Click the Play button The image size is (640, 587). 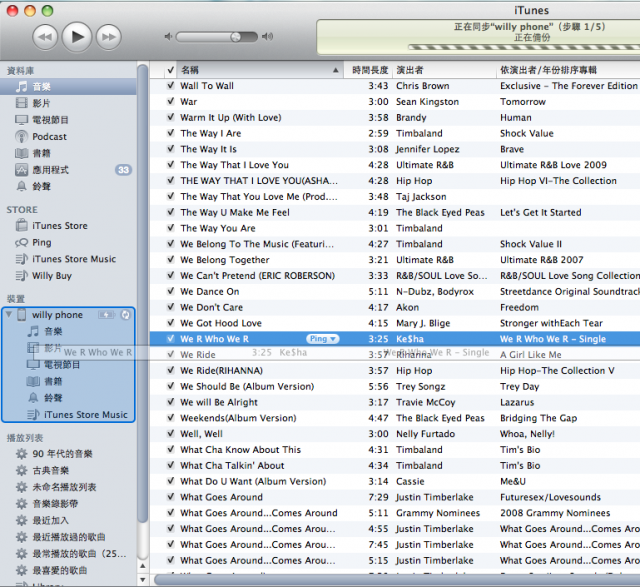(77, 37)
